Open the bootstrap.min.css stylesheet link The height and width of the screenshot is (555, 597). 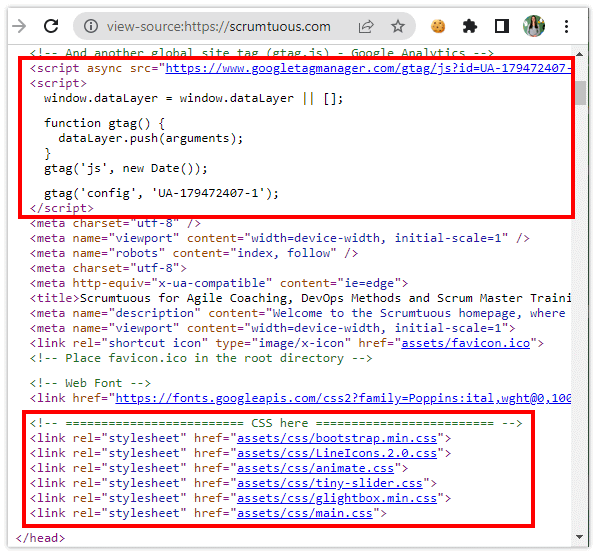pos(337,439)
